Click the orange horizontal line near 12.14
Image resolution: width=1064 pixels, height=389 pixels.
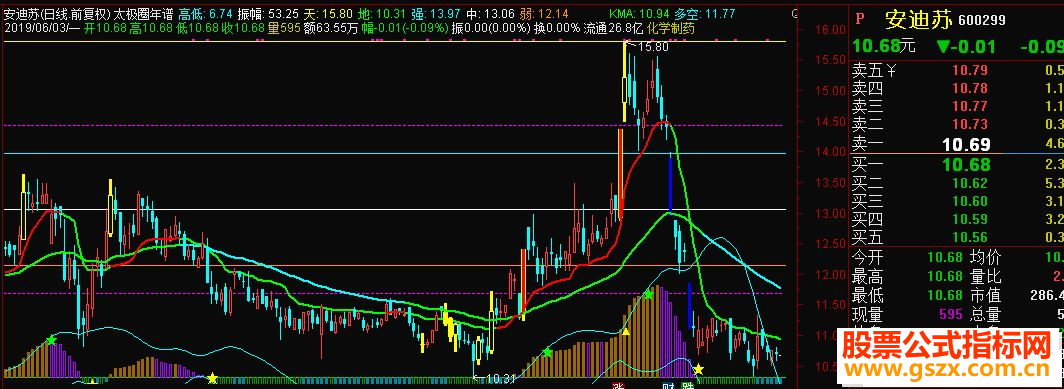pos(394,265)
